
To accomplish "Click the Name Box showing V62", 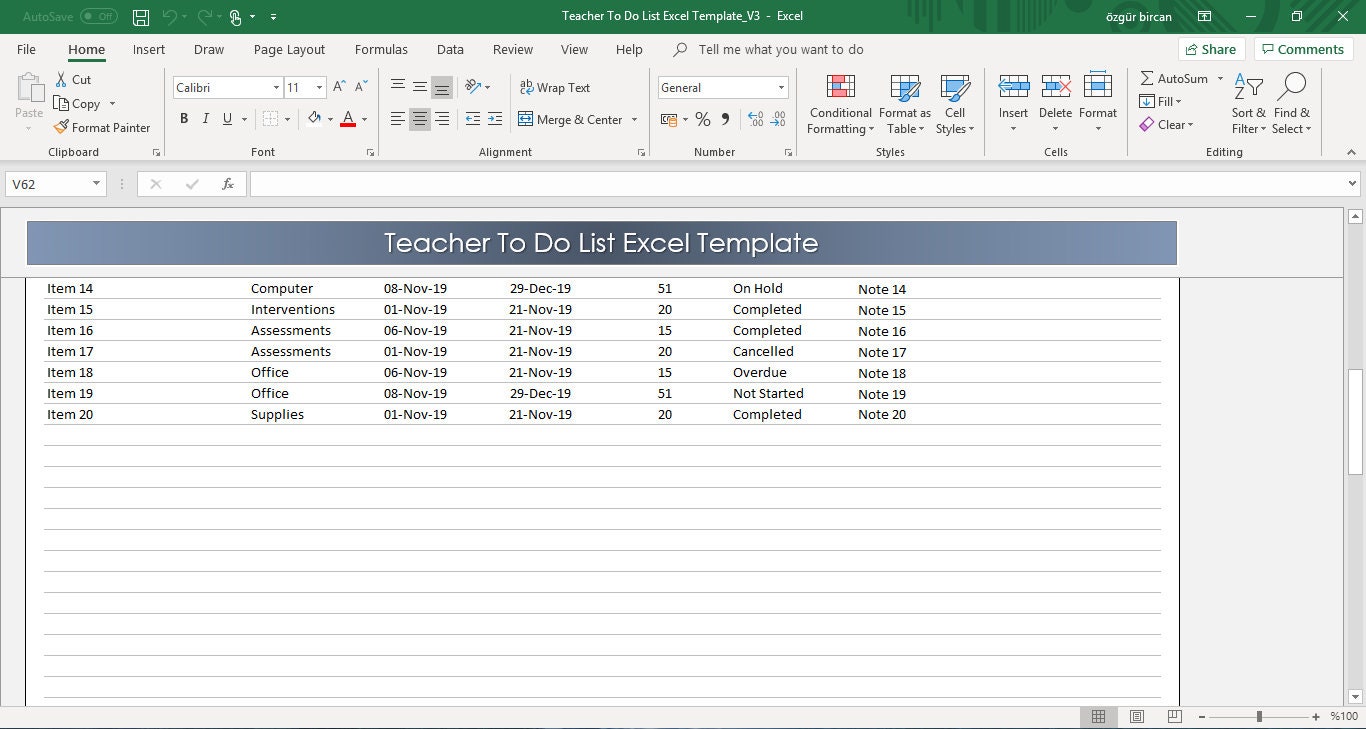I will click(x=48, y=183).
